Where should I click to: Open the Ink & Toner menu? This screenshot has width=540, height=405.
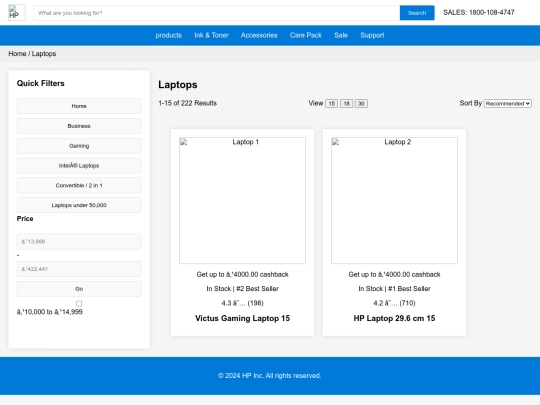(x=211, y=35)
